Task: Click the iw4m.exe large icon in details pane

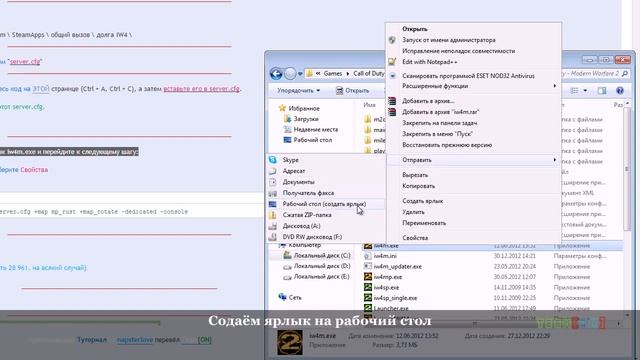Action: pos(290,342)
